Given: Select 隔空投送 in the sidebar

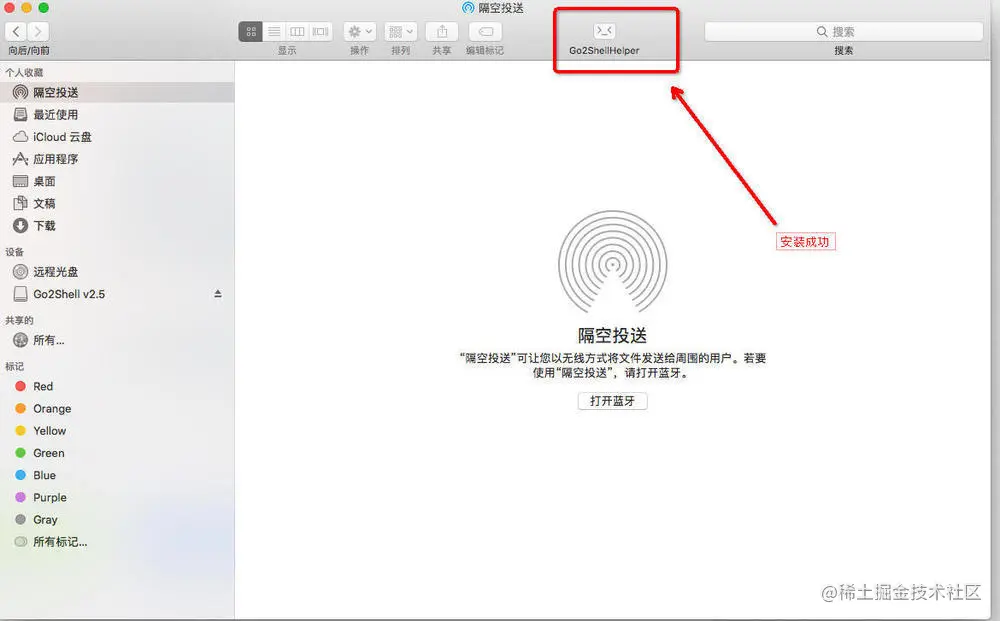Looking at the screenshot, I should click(x=117, y=92).
